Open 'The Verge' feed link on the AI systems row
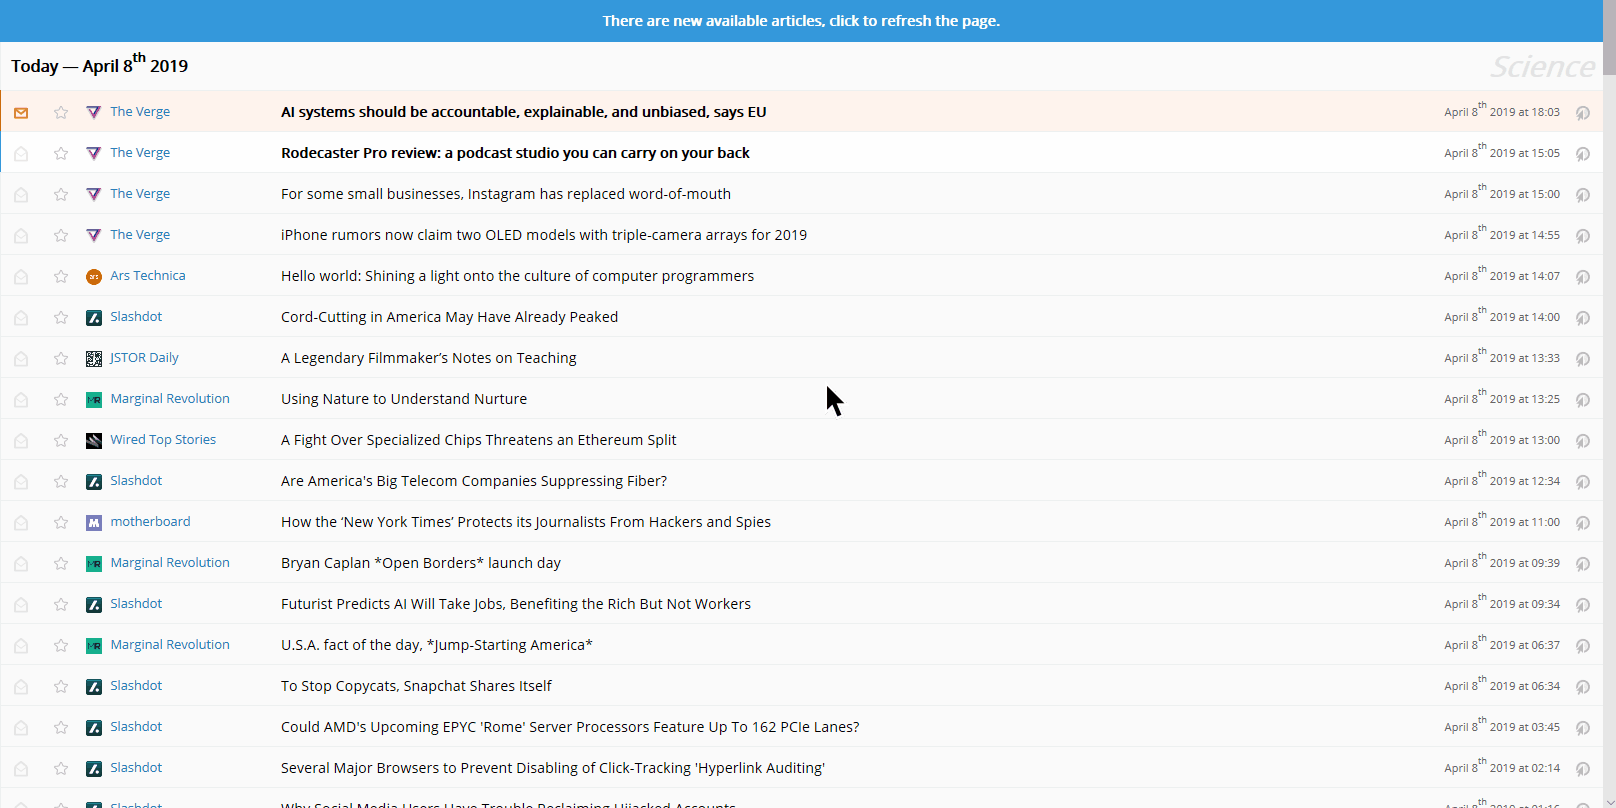This screenshot has height=808, width=1616. click(140, 112)
